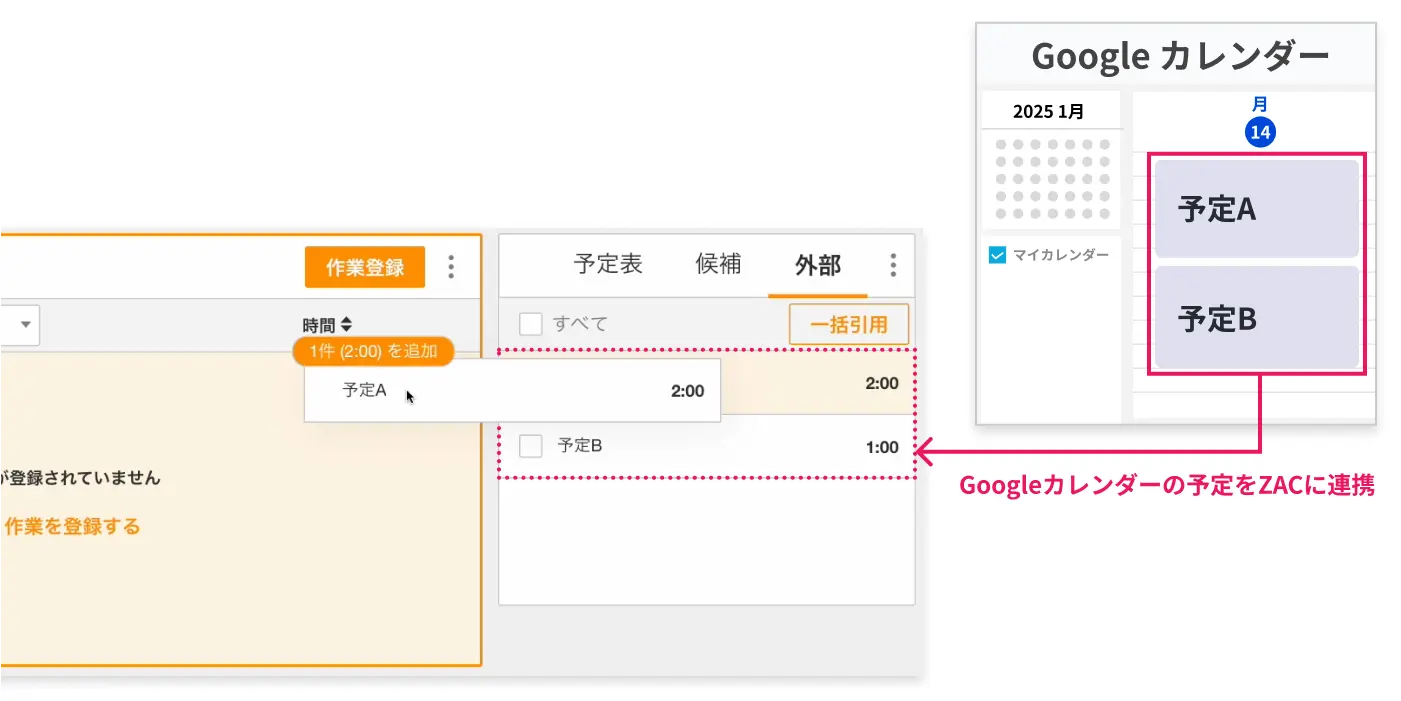Open the kebab menu beside 外部 tab
The image size is (1401, 701).
click(893, 265)
